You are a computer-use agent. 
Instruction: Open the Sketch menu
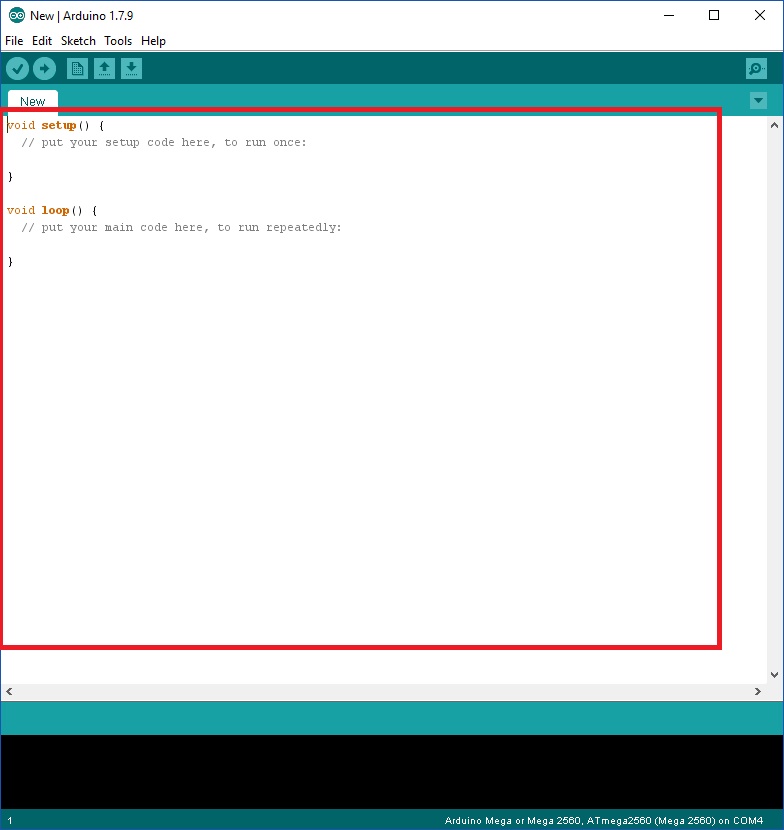pyautogui.click(x=78, y=41)
